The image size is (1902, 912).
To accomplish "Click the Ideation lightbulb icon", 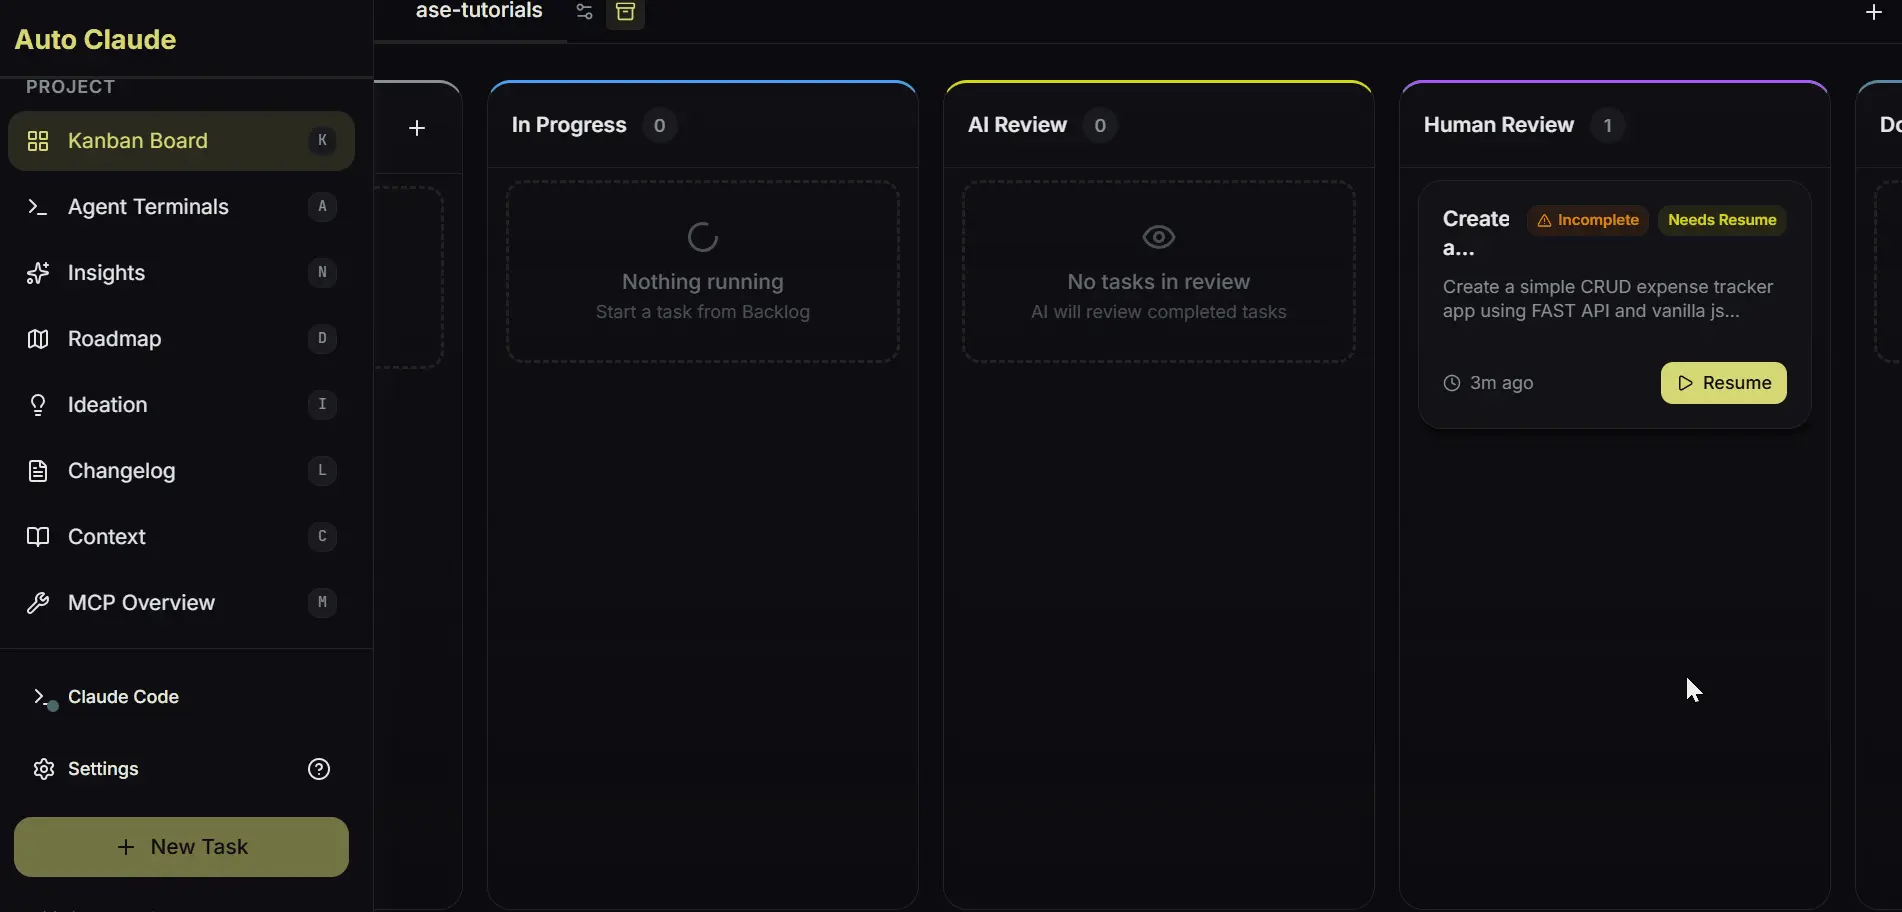I will pyautogui.click(x=38, y=405).
